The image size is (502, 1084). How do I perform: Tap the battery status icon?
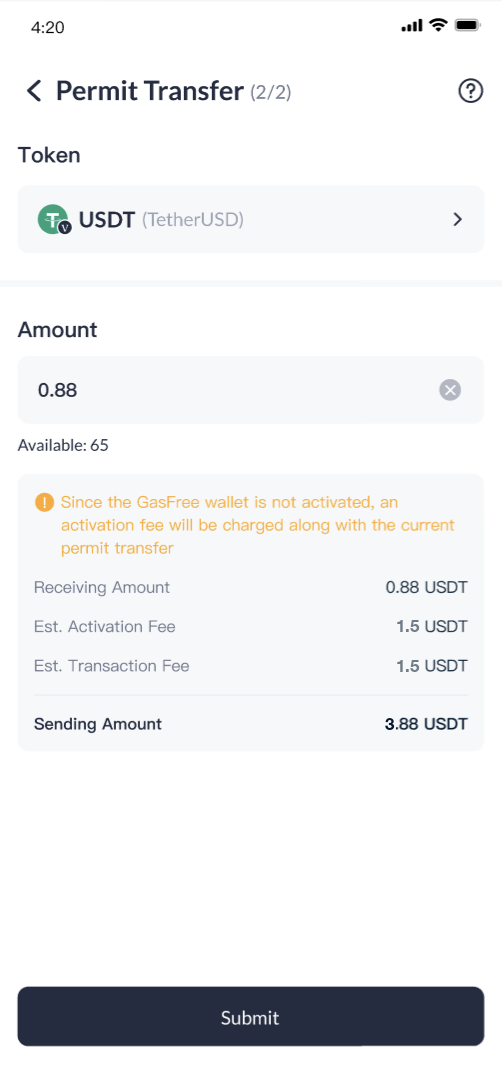click(x=468, y=26)
